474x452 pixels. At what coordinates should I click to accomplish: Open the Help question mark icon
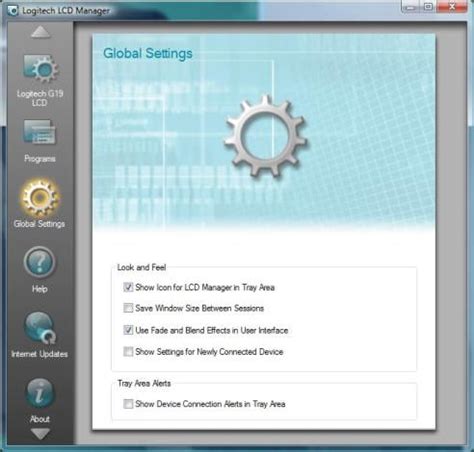39,262
